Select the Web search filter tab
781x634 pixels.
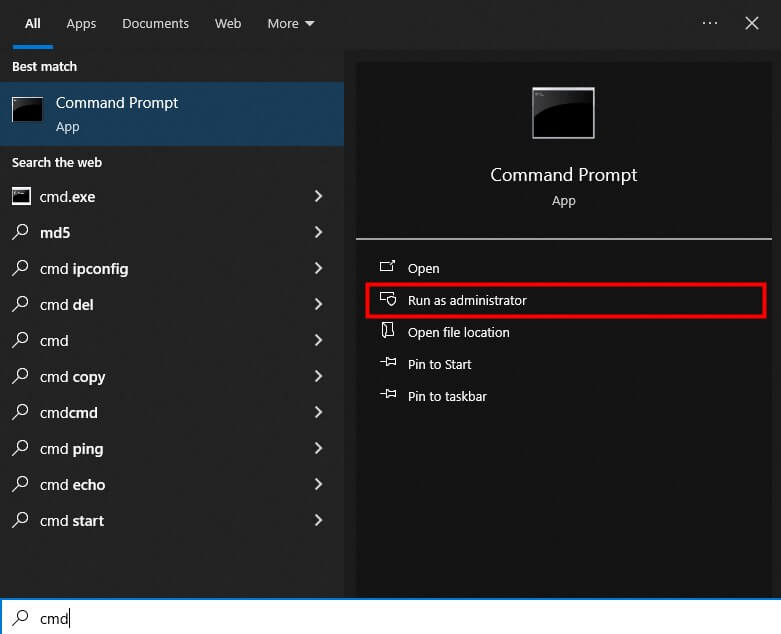(x=228, y=23)
